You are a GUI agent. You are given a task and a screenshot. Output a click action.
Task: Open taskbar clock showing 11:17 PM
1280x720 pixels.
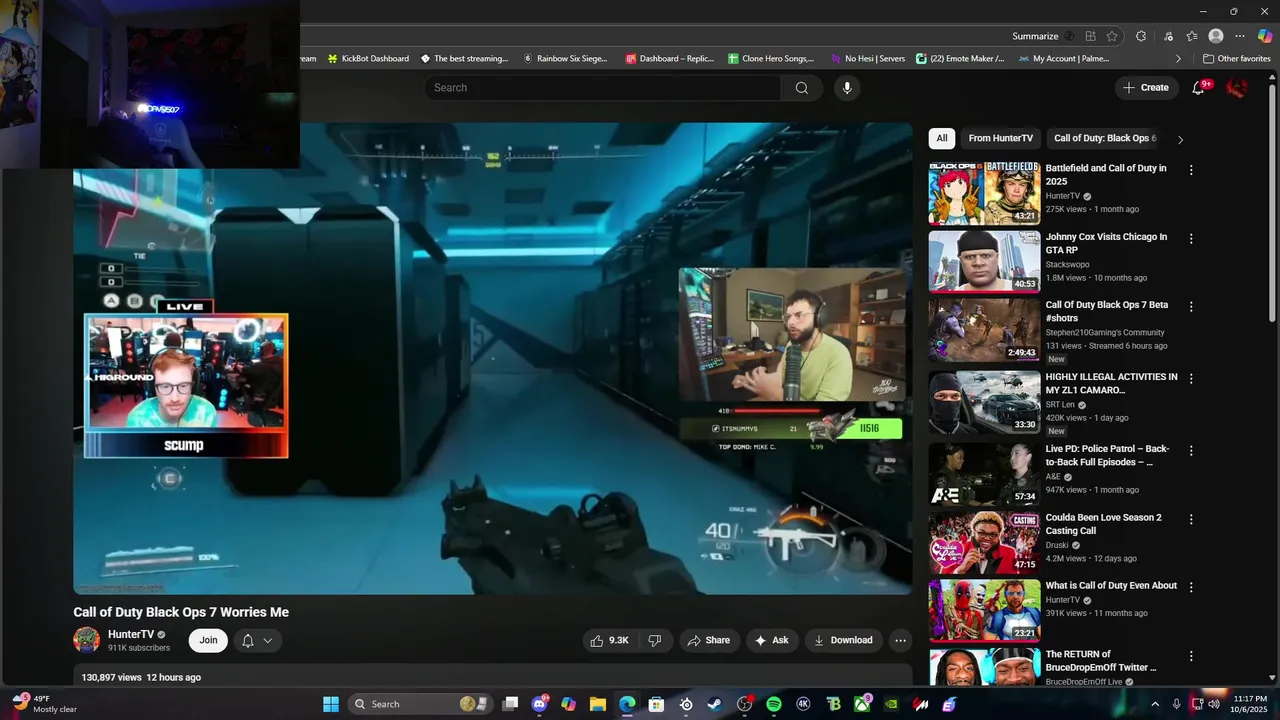(1250, 704)
